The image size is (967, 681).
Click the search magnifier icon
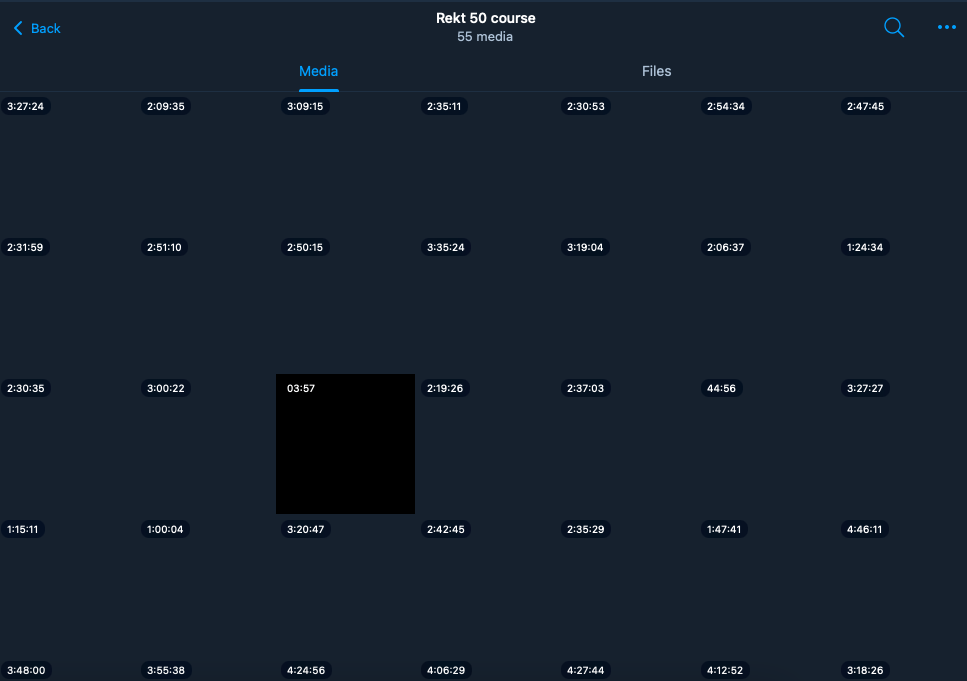coord(894,28)
